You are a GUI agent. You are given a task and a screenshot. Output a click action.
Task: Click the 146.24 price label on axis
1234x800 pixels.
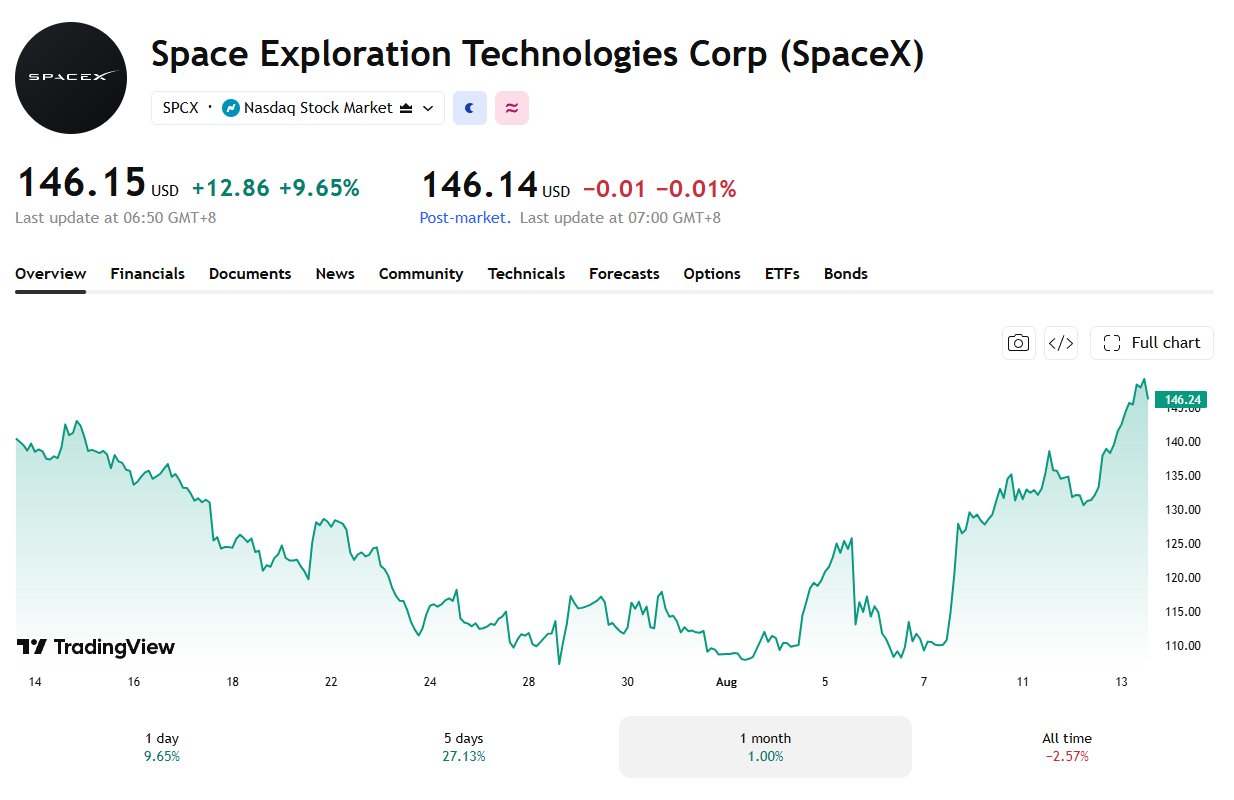tap(1181, 399)
